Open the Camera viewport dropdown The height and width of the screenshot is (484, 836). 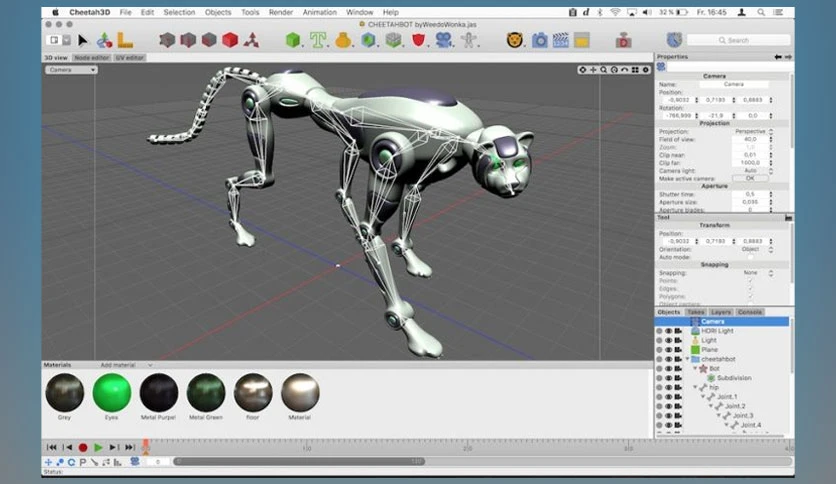tap(71, 70)
